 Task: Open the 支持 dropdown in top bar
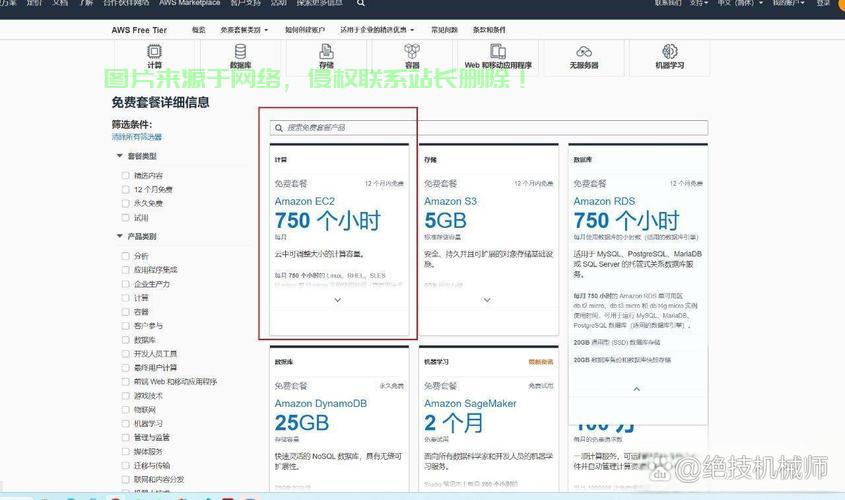pyautogui.click(x=699, y=3)
